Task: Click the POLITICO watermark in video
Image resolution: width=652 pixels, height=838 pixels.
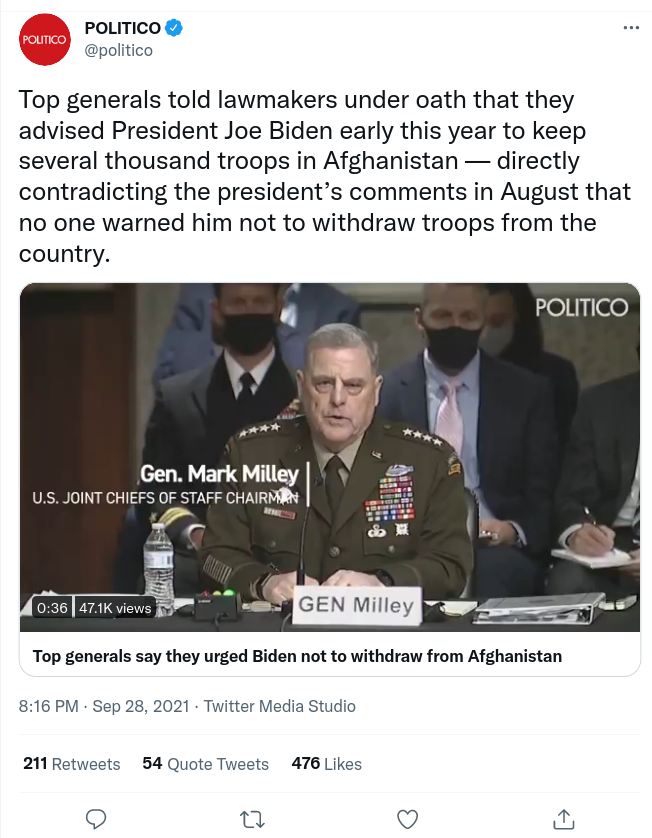Action: 581,307
